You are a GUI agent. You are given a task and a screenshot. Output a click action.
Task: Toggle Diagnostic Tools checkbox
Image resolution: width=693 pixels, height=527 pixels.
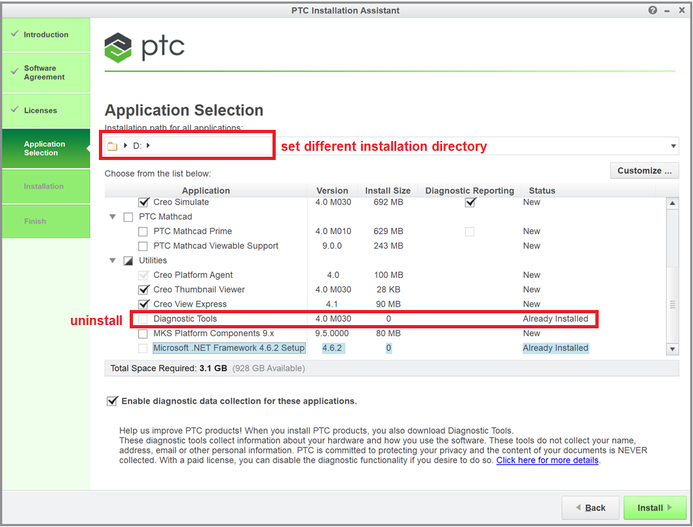143,319
